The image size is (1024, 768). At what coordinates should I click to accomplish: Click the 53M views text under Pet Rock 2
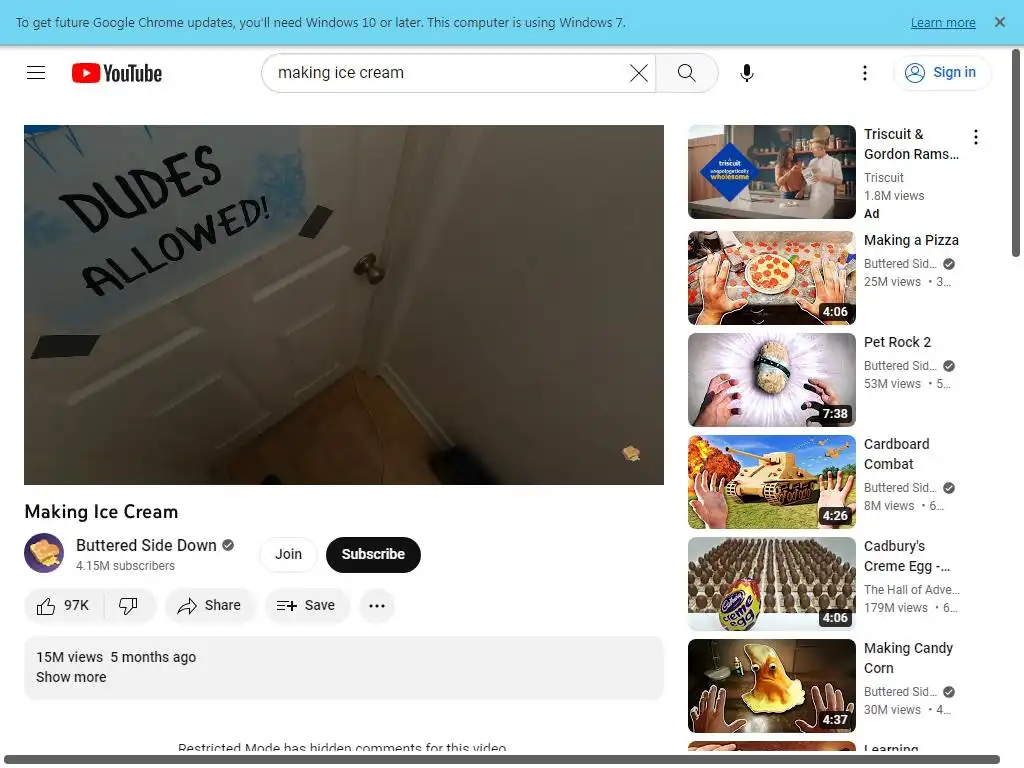tap(892, 384)
